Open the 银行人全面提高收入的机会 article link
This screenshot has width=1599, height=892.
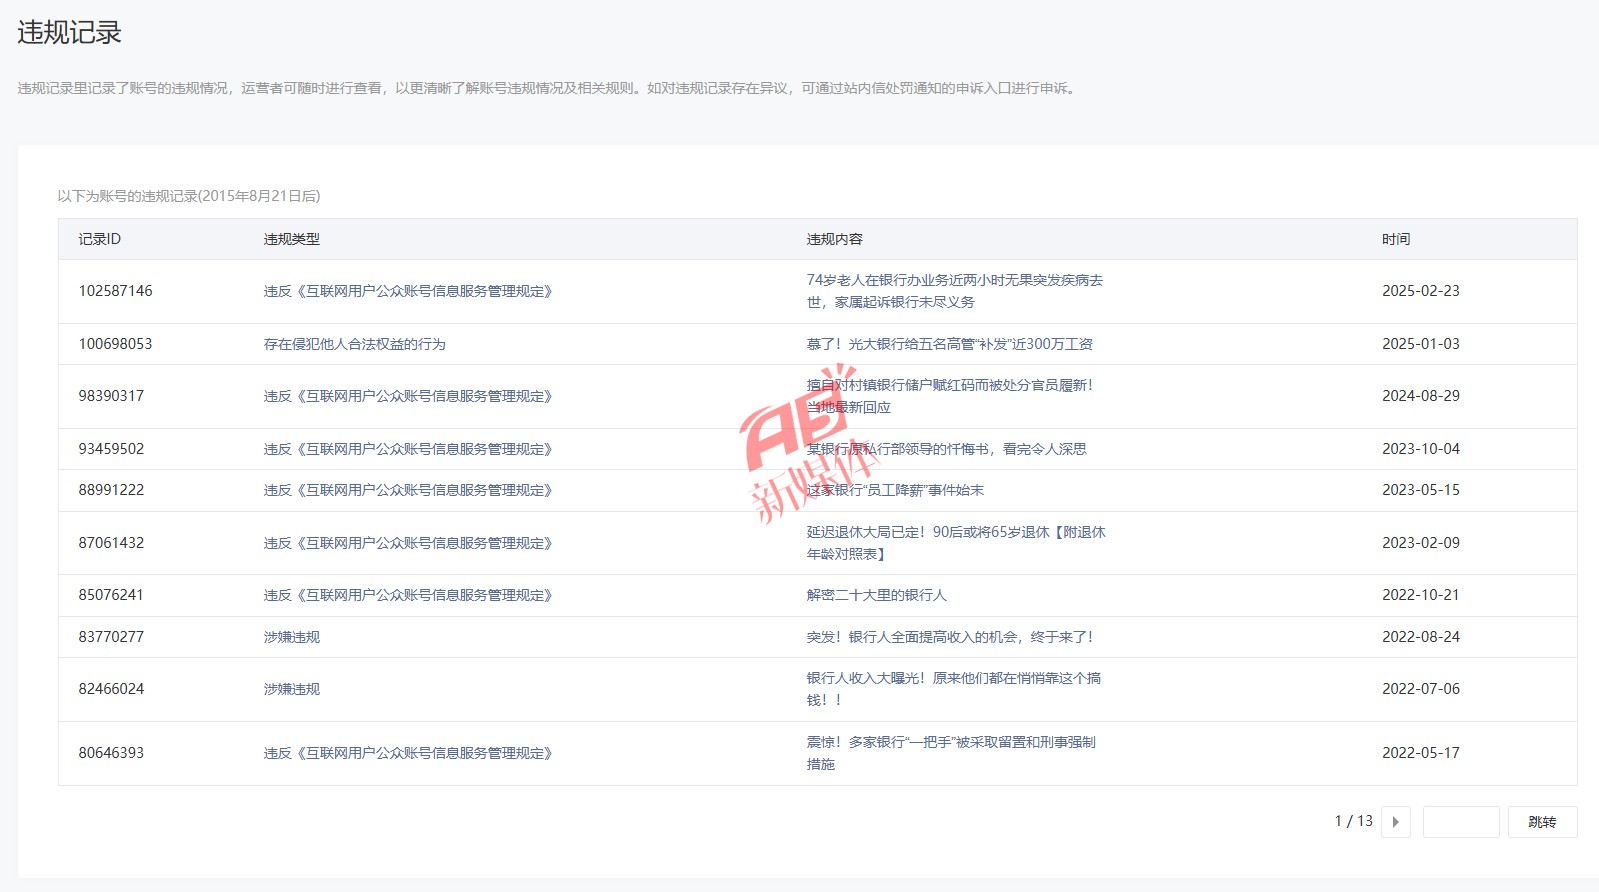click(949, 637)
